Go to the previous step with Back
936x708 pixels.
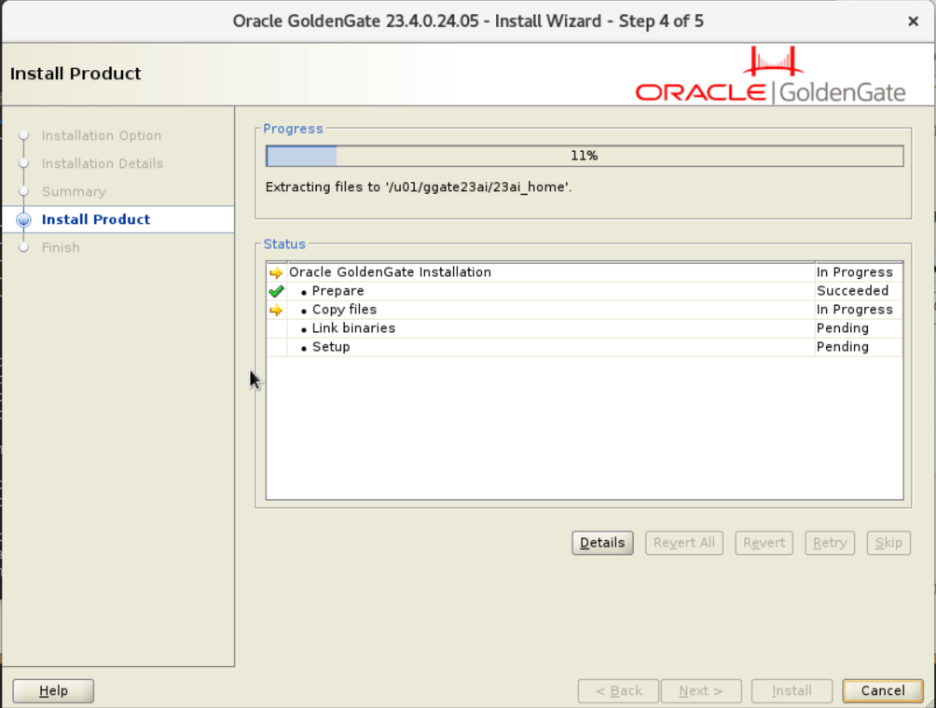[618, 691]
